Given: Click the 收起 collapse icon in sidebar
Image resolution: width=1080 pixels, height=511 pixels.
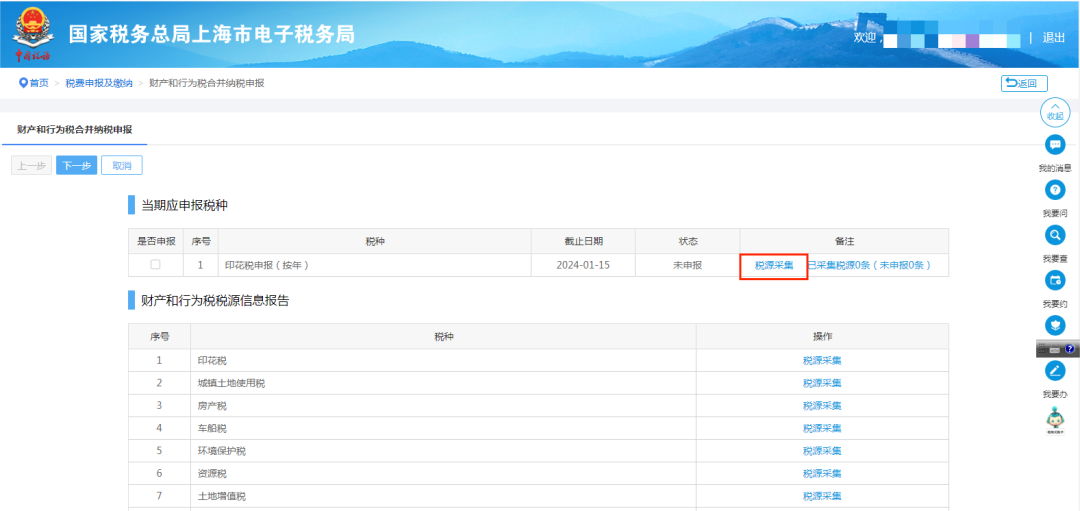Looking at the screenshot, I should coord(1055,113).
